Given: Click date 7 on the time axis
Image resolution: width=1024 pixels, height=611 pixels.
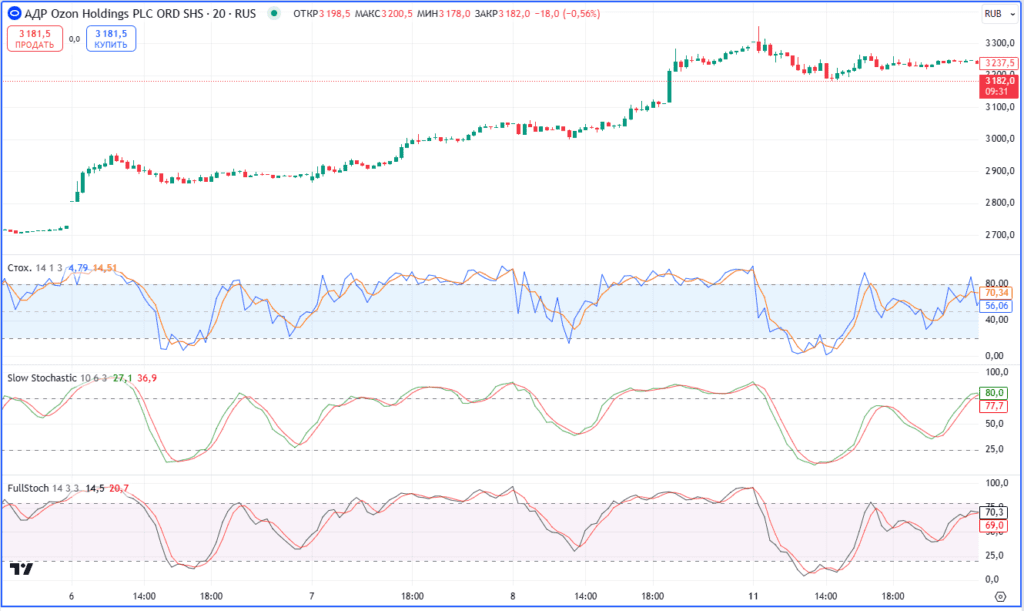Looking at the screenshot, I should (x=312, y=596).
